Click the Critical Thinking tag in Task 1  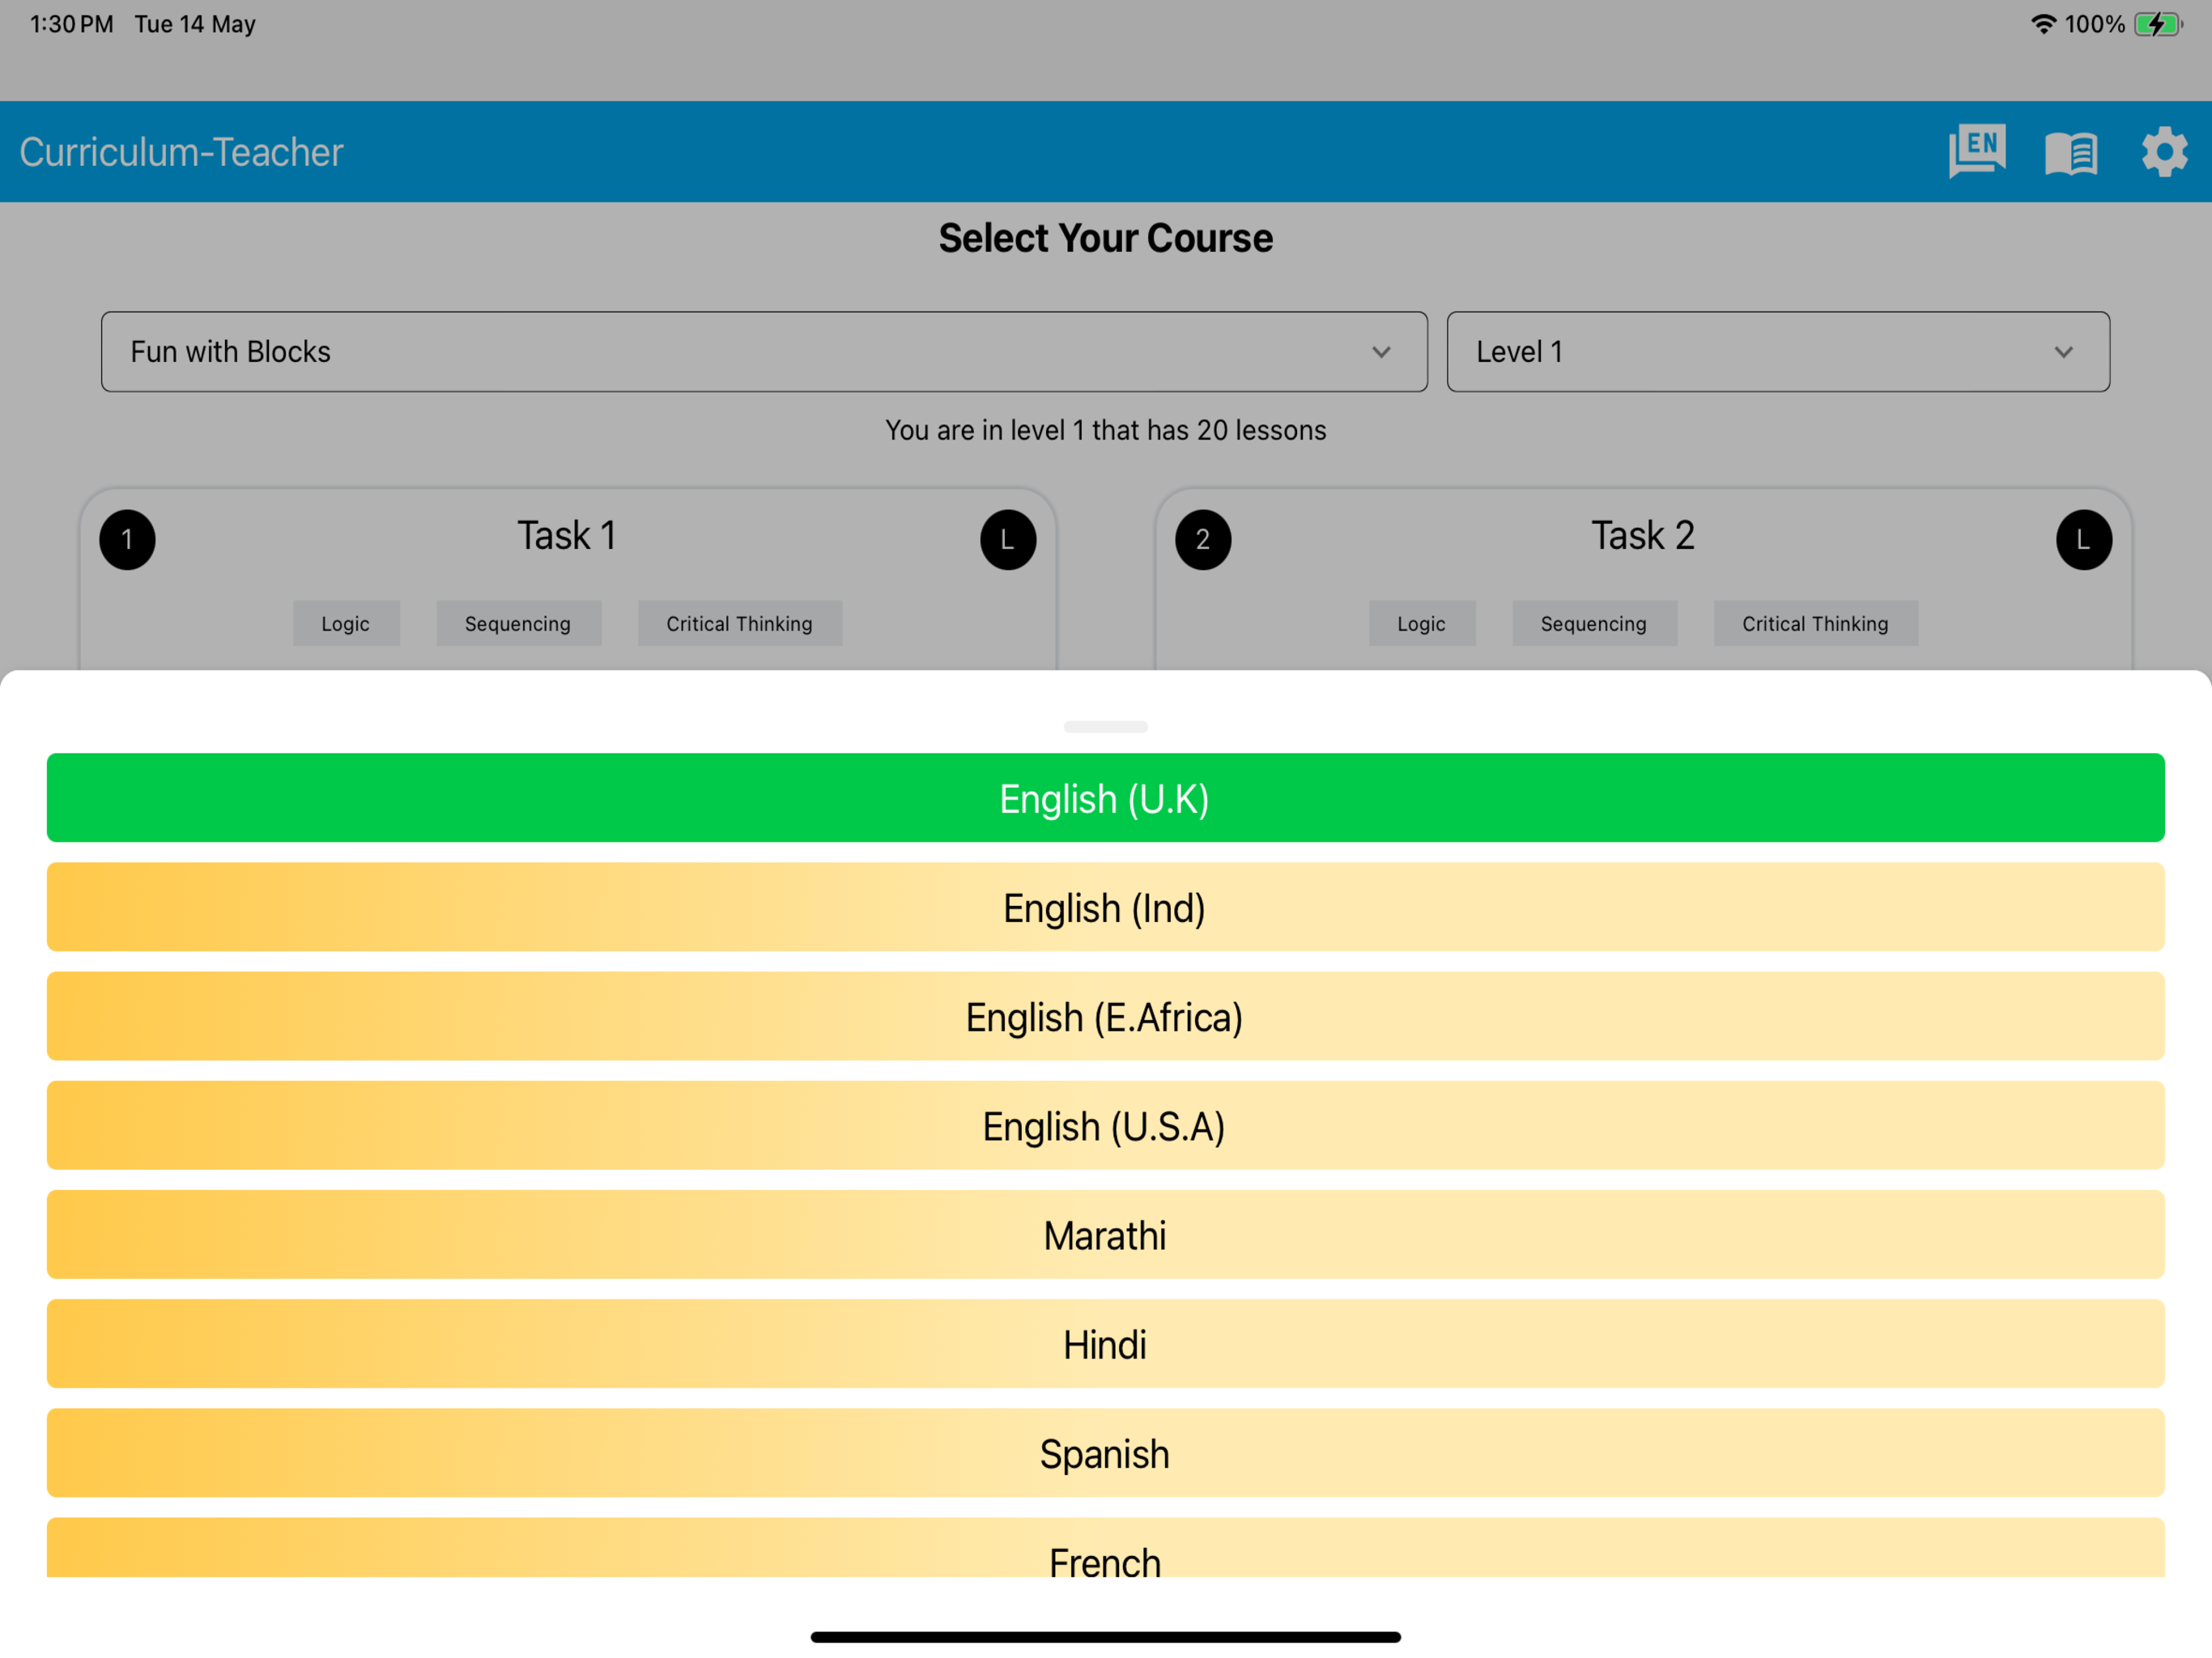click(740, 623)
